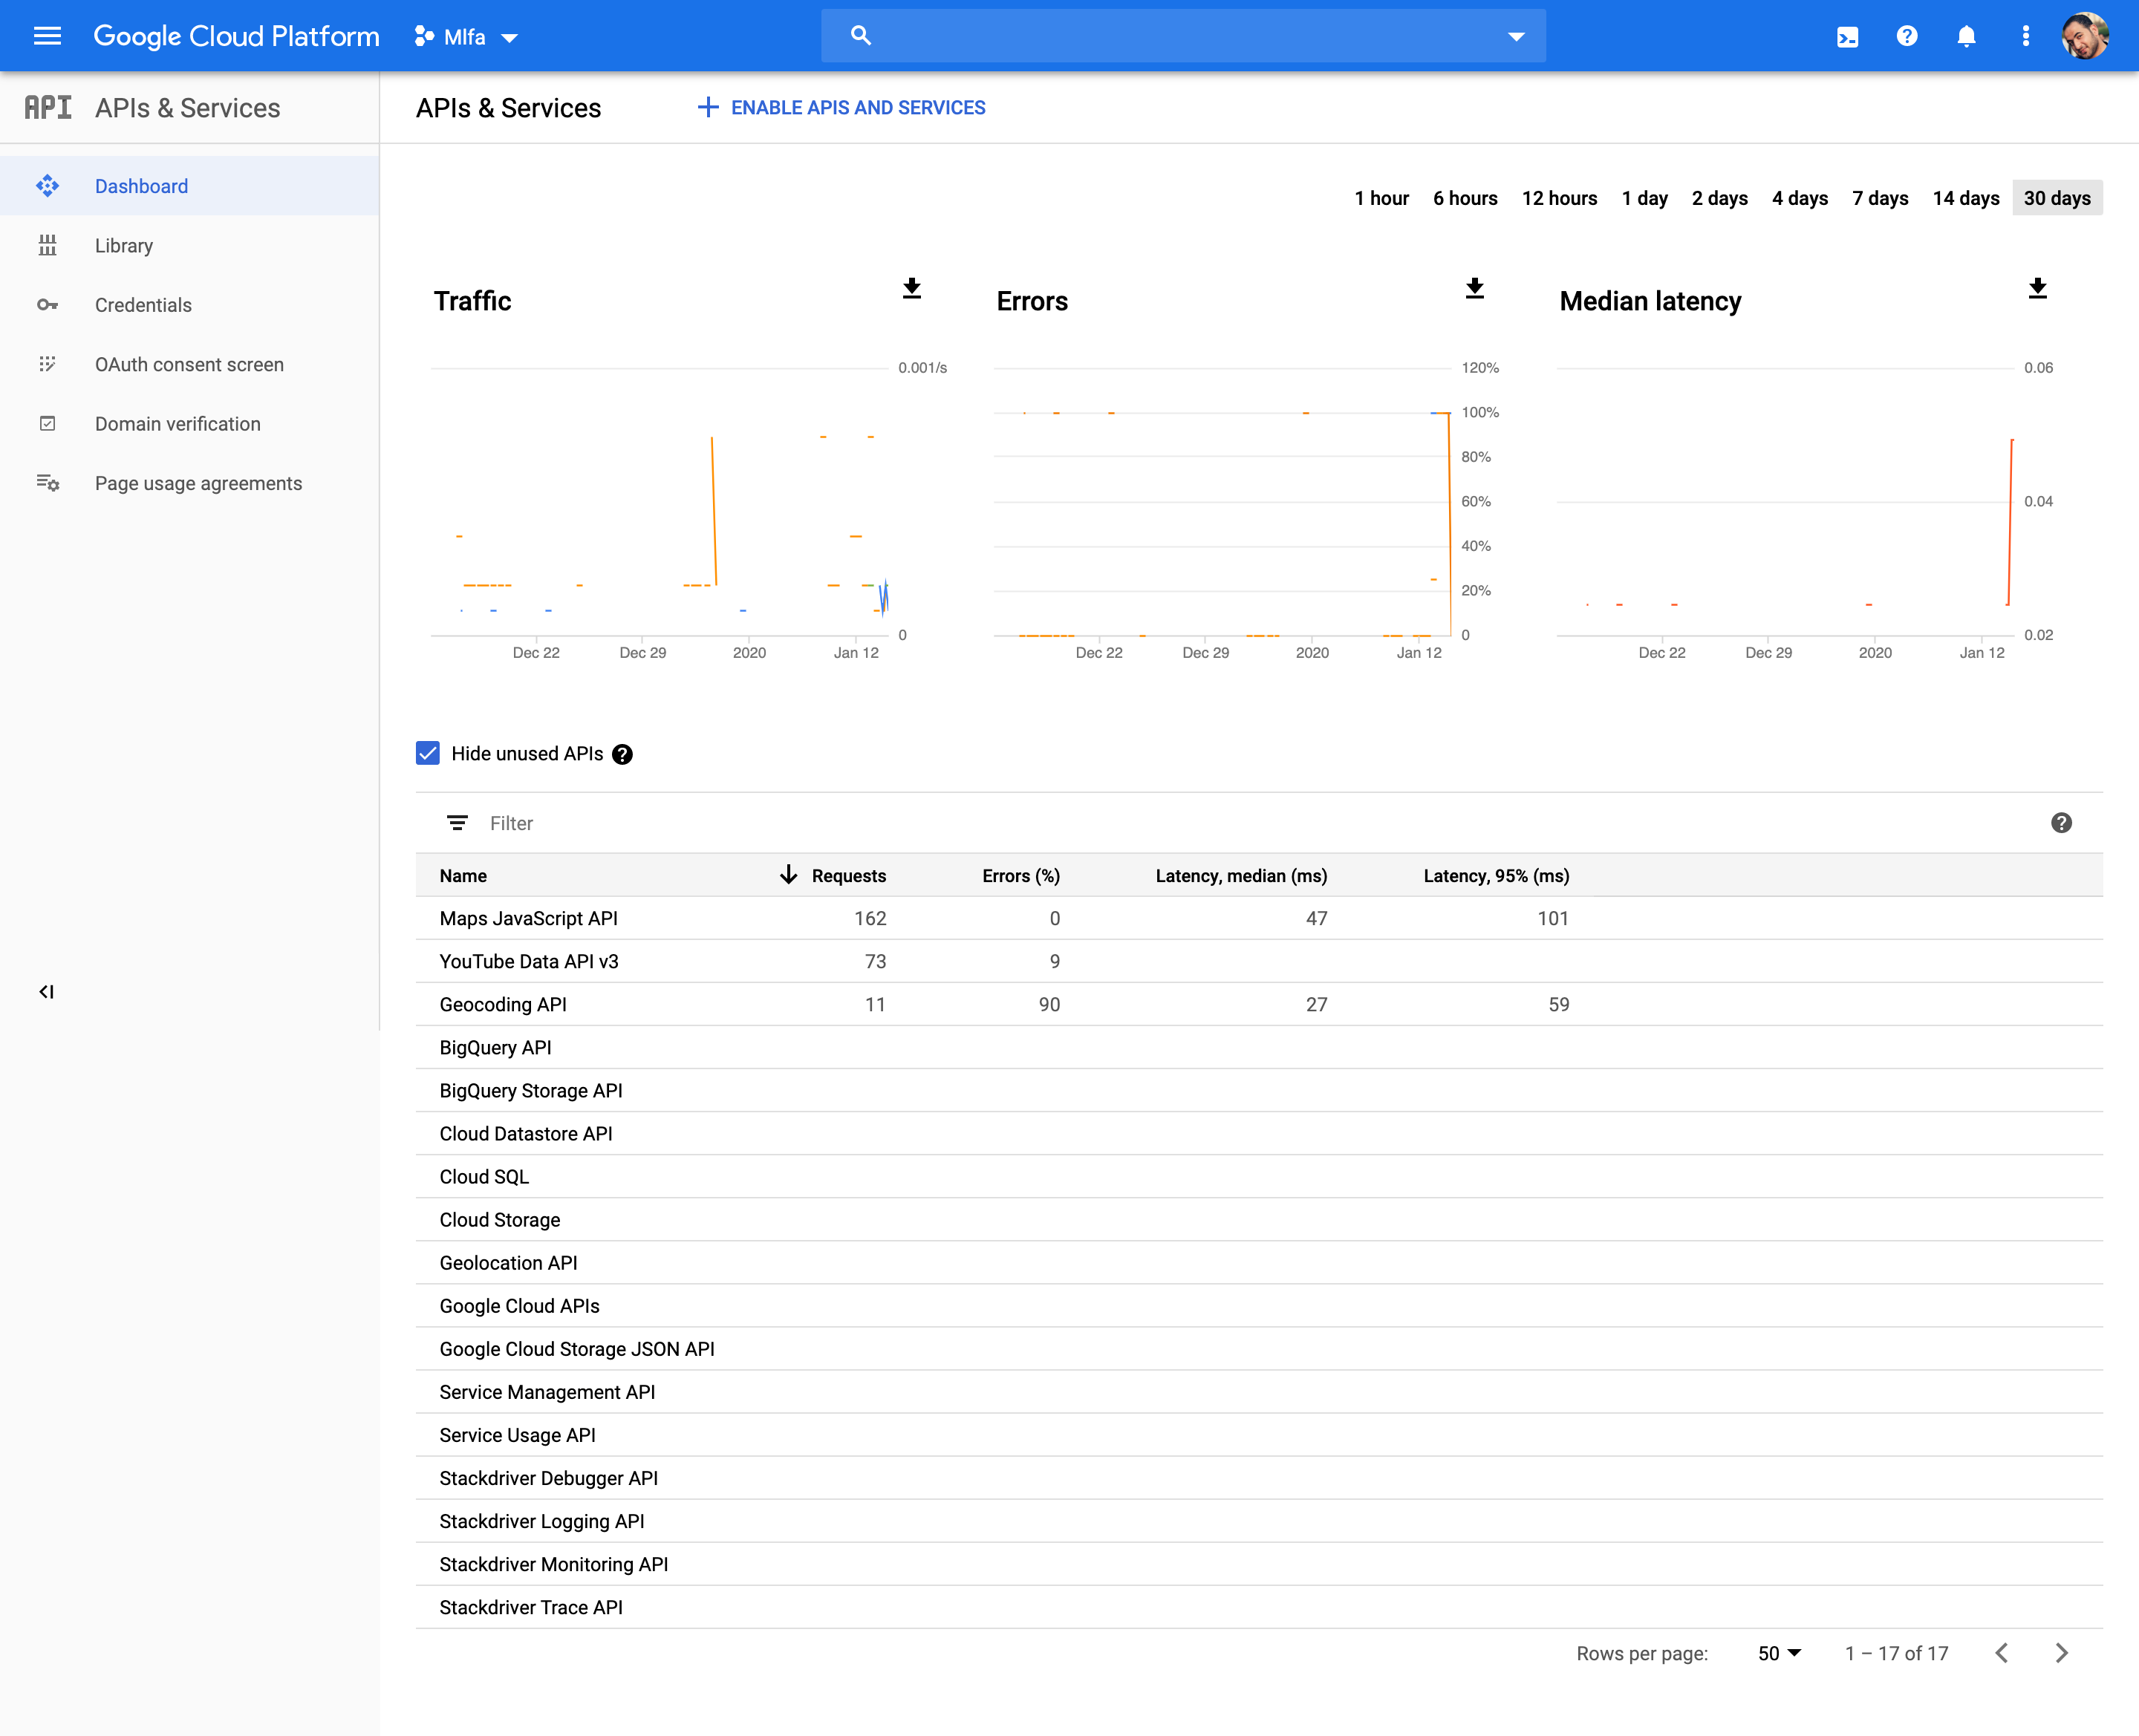The height and width of the screenshot is (1736, 2139).
Task: Download the Traffic chart data
Action: coord(911,289)
